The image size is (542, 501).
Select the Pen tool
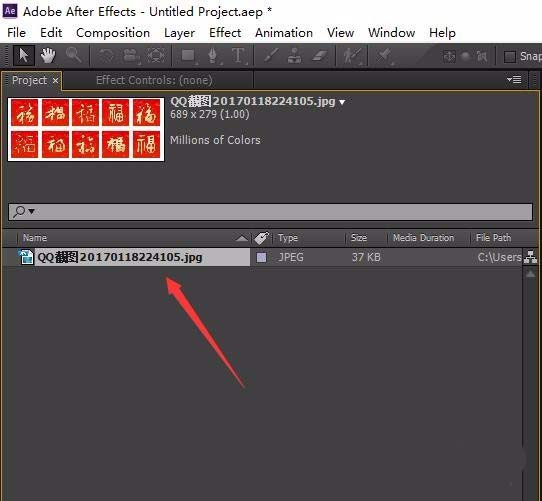coord(213,55)
